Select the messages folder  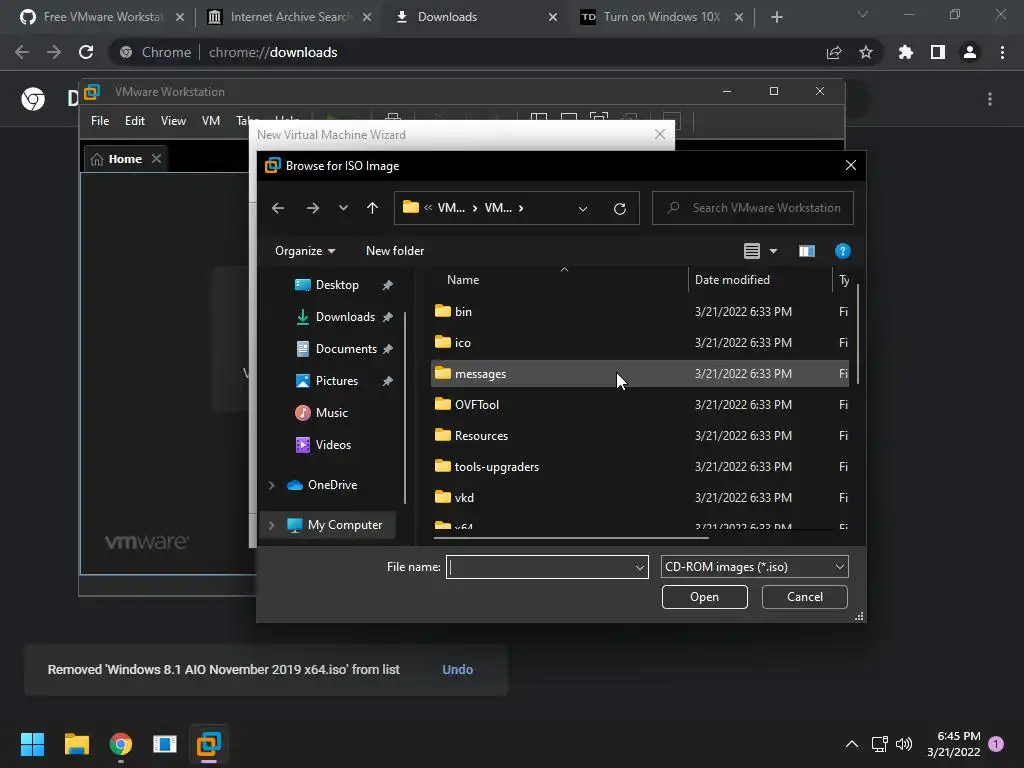click(x=639, y=374)
